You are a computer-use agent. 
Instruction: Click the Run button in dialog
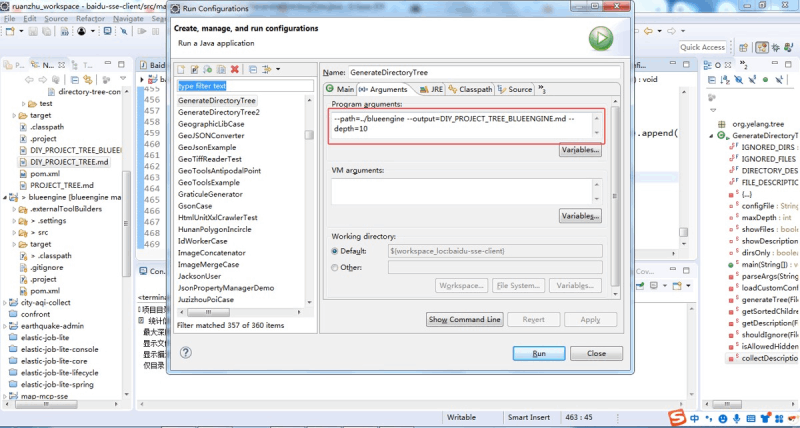(539, 353)
